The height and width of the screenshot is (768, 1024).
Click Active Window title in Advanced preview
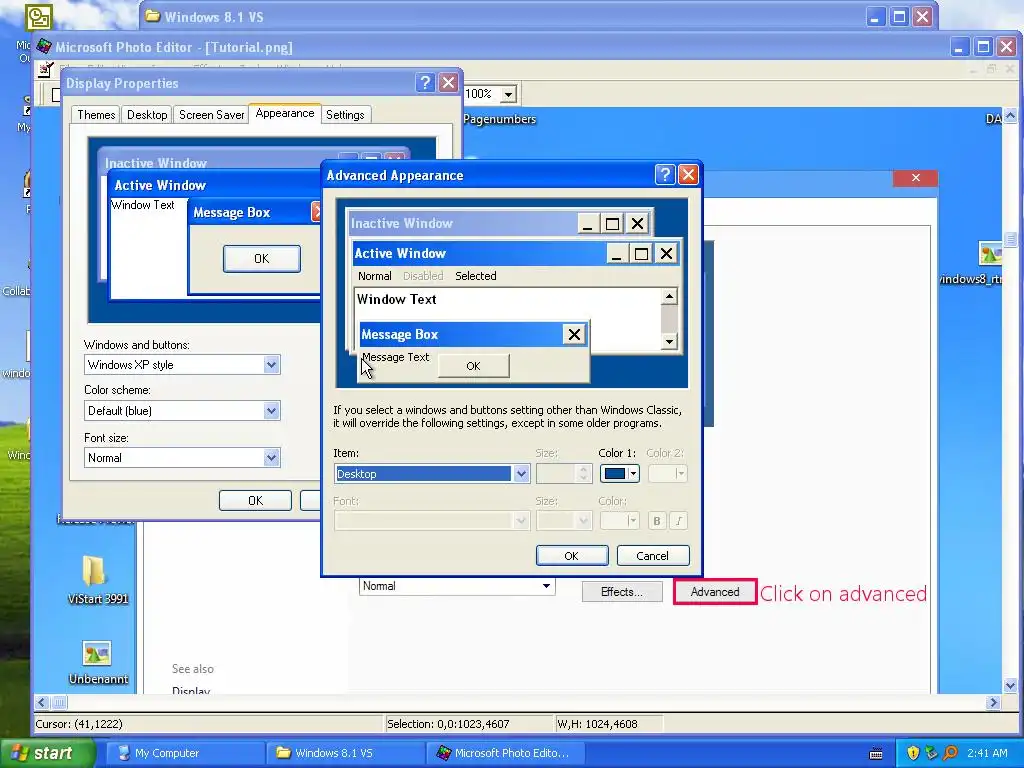400,253
